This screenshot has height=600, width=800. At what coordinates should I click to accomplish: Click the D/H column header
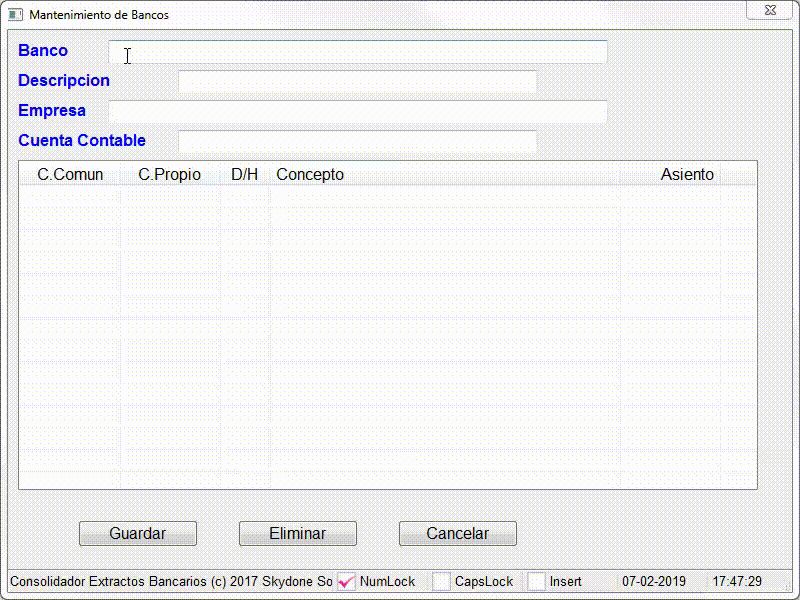[244, 175]
